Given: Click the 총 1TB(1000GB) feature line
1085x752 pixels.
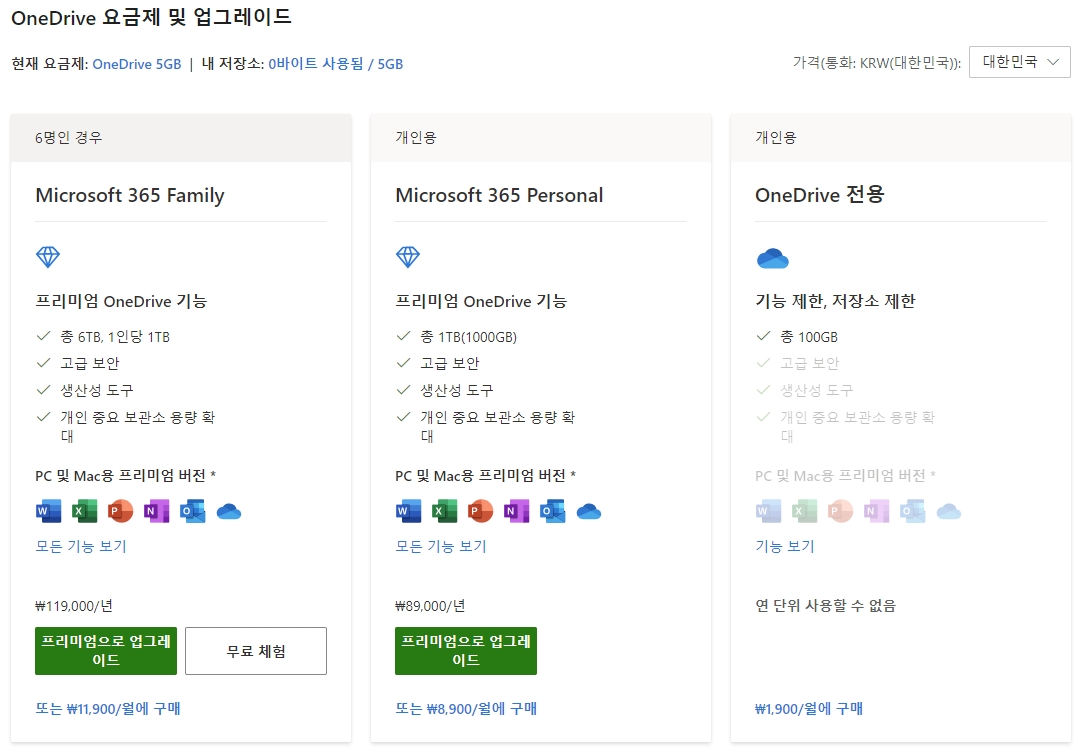Looking at the screenshot, I should tap(468, 337).
